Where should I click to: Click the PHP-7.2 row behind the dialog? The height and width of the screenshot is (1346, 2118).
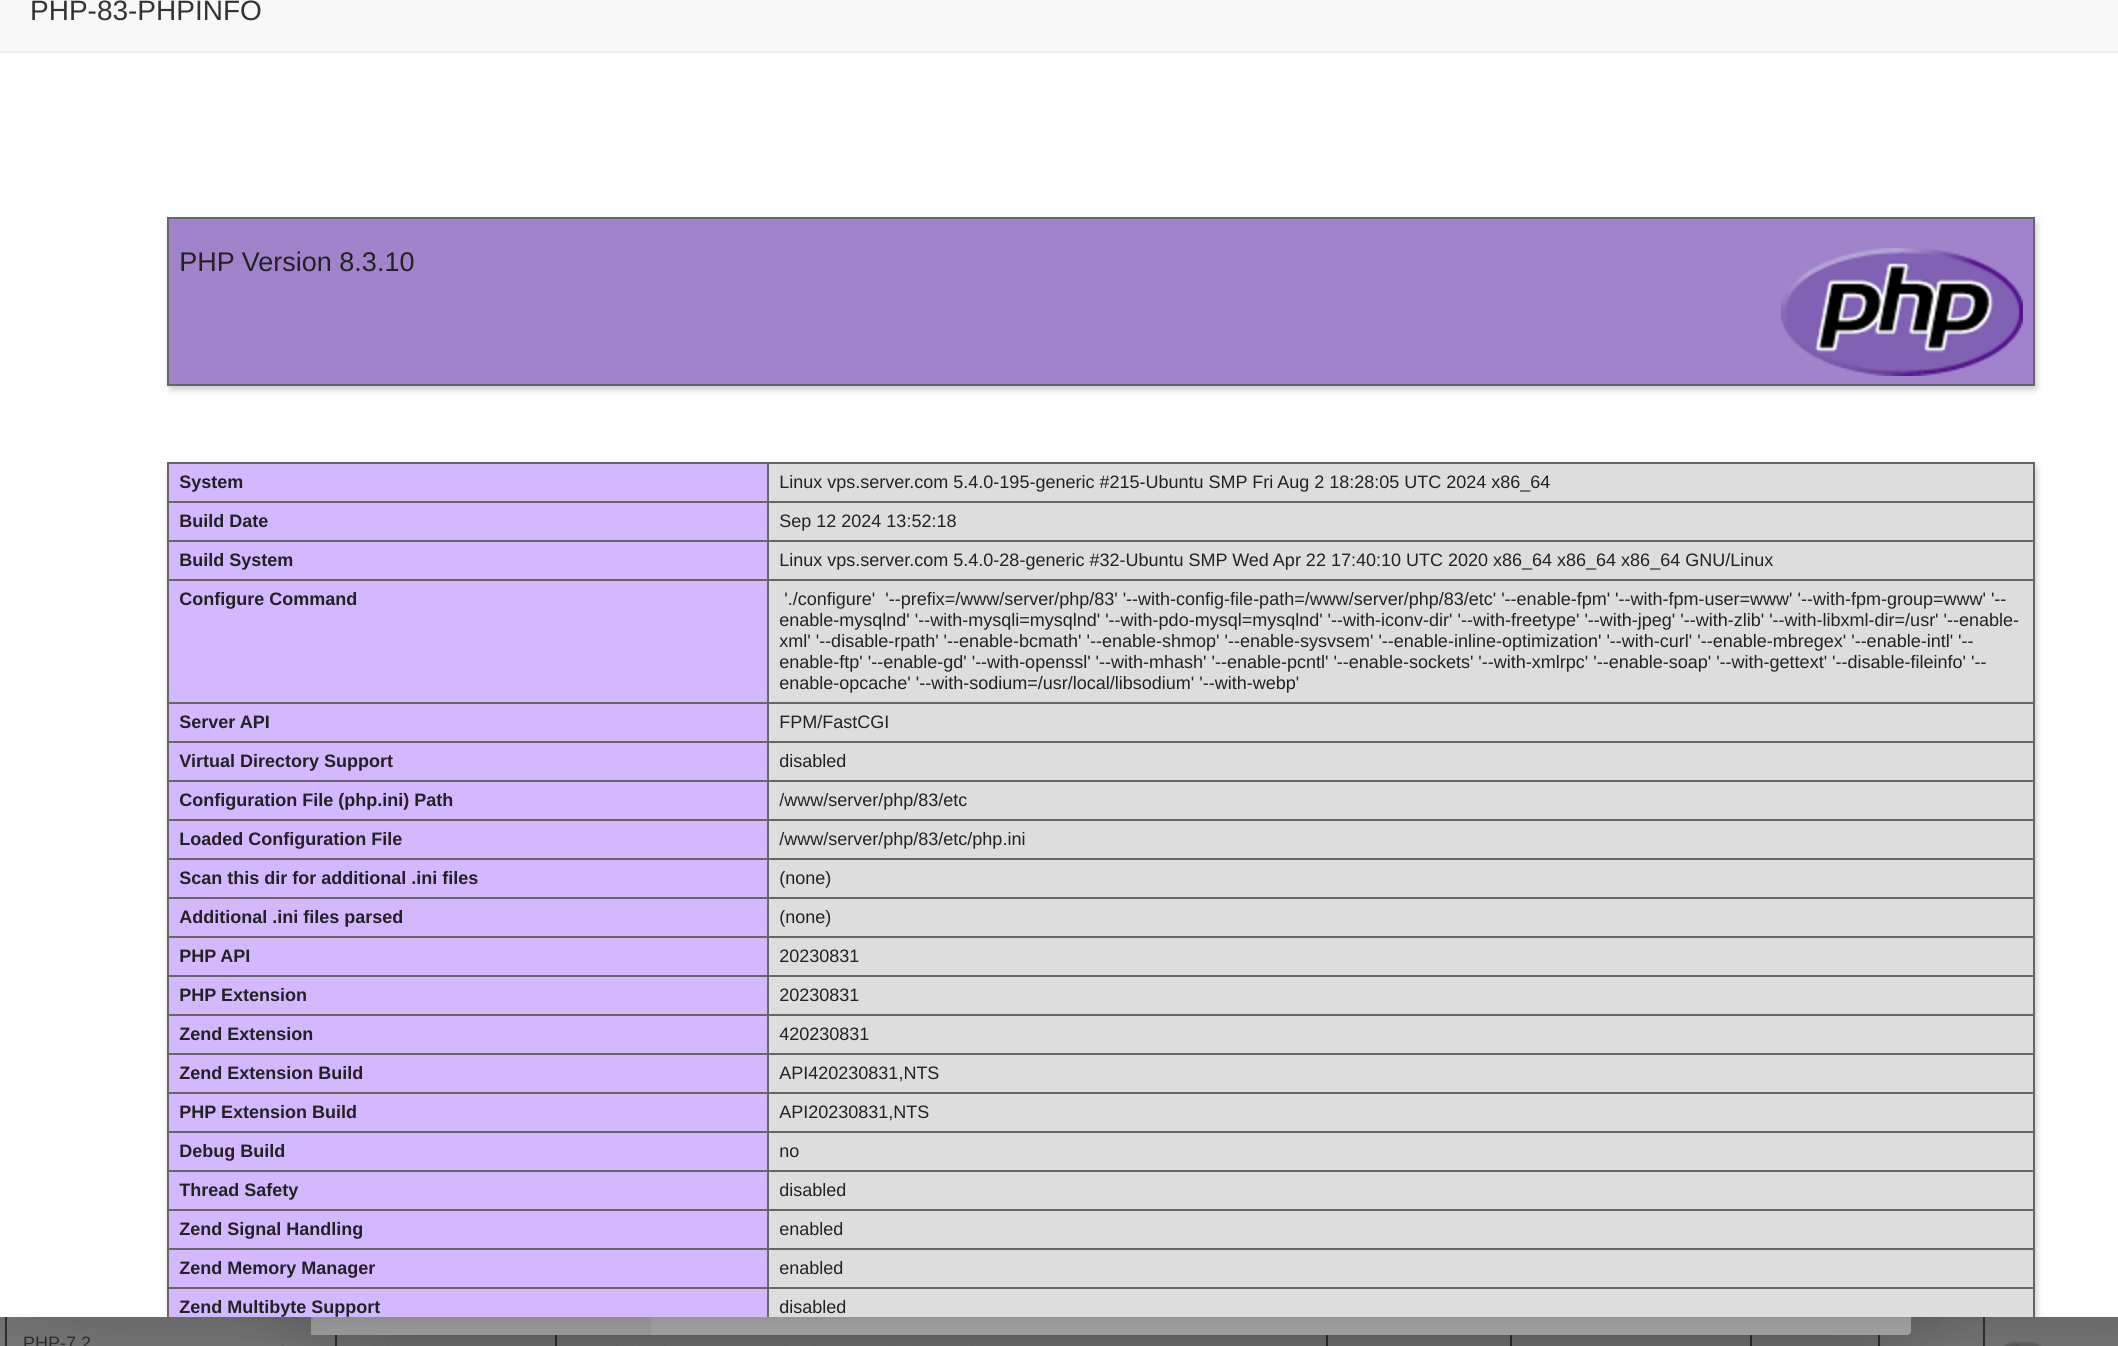(57, 1339)
